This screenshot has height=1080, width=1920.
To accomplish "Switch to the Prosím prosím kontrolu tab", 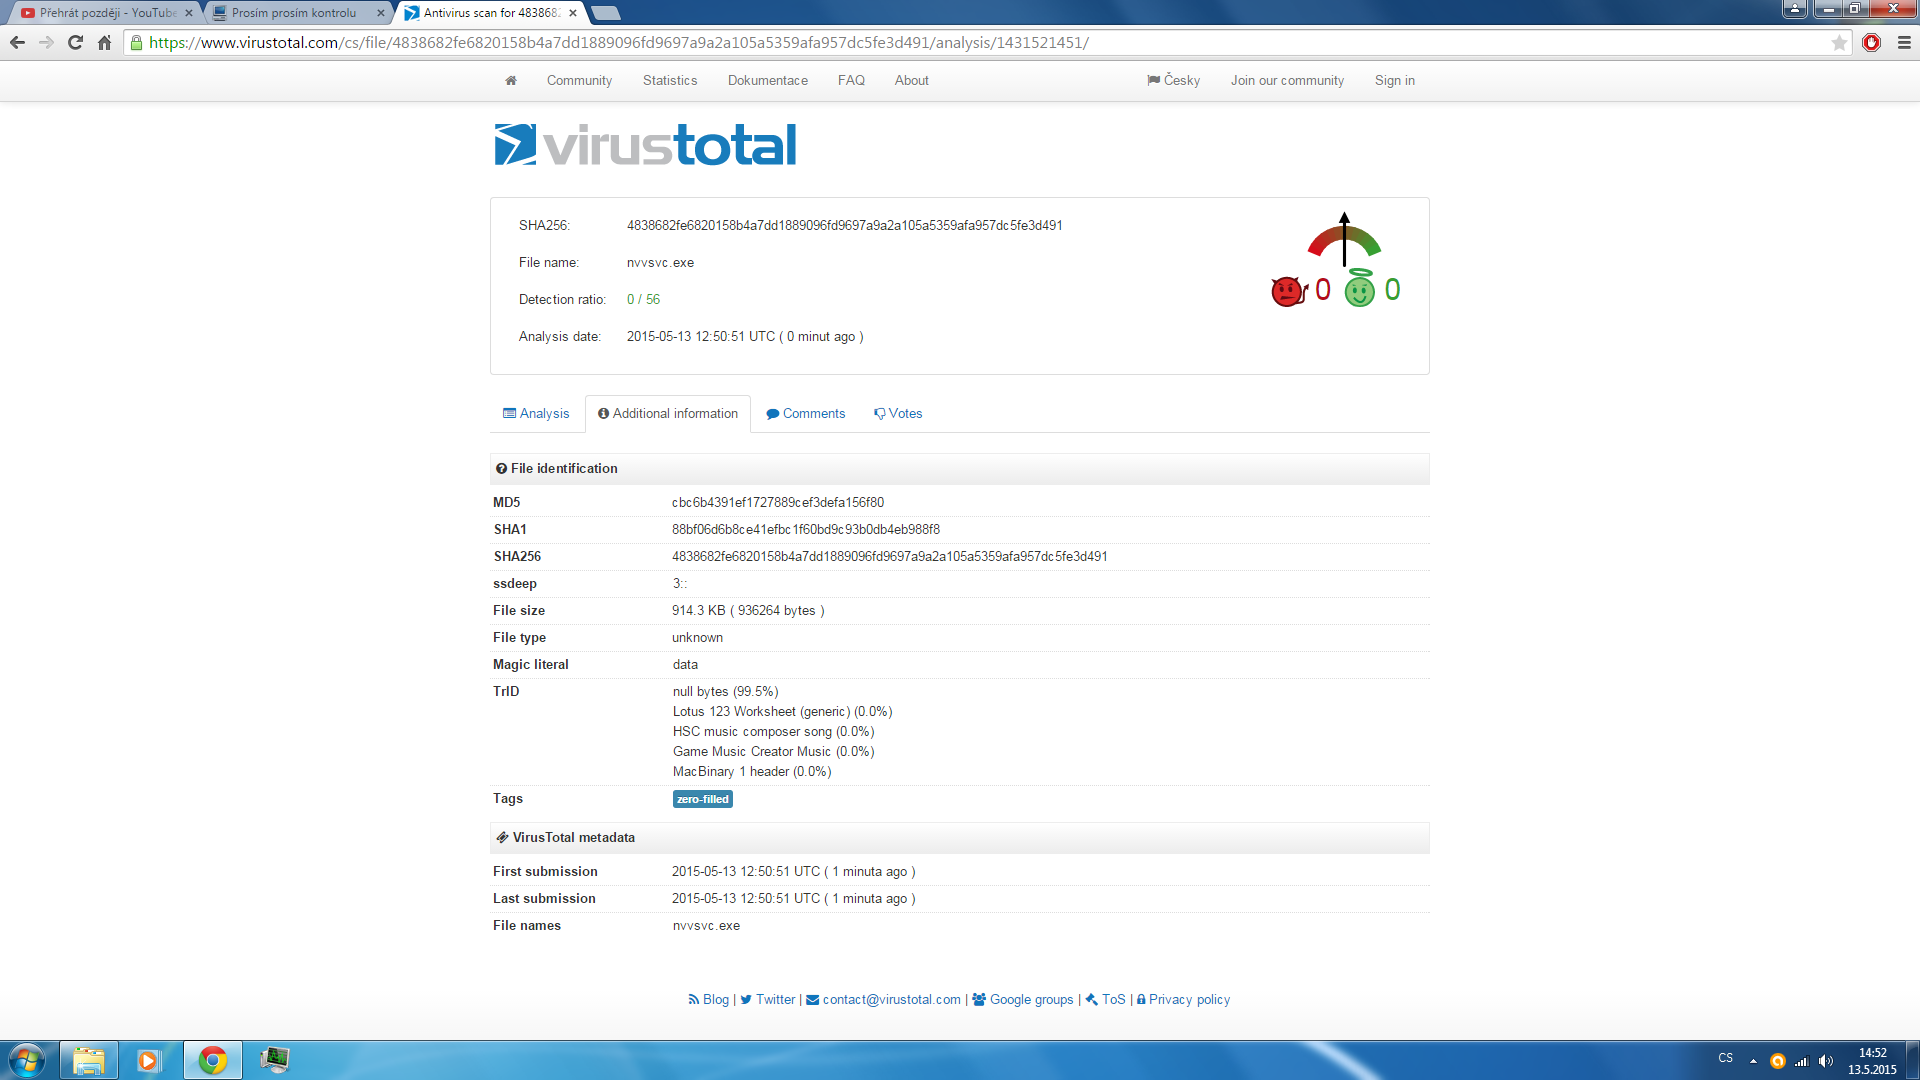I will (297, 13).
